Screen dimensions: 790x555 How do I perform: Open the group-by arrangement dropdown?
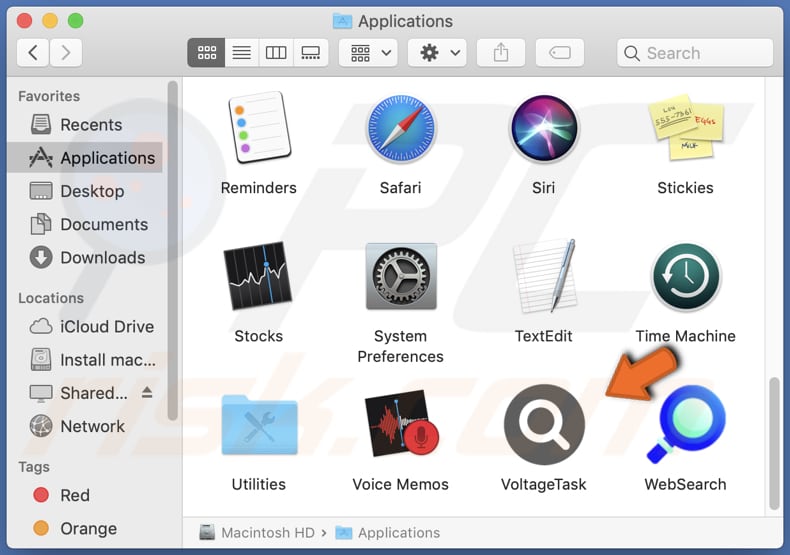pyautogui.click(x=368, y=52)
